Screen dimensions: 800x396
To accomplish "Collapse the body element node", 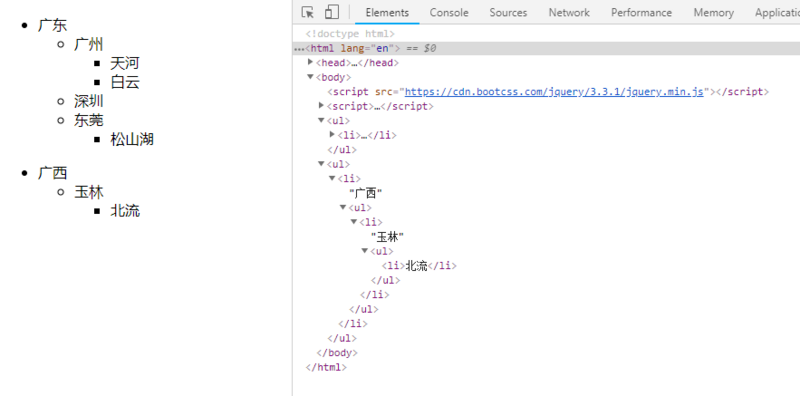I will tap(310, 77).
